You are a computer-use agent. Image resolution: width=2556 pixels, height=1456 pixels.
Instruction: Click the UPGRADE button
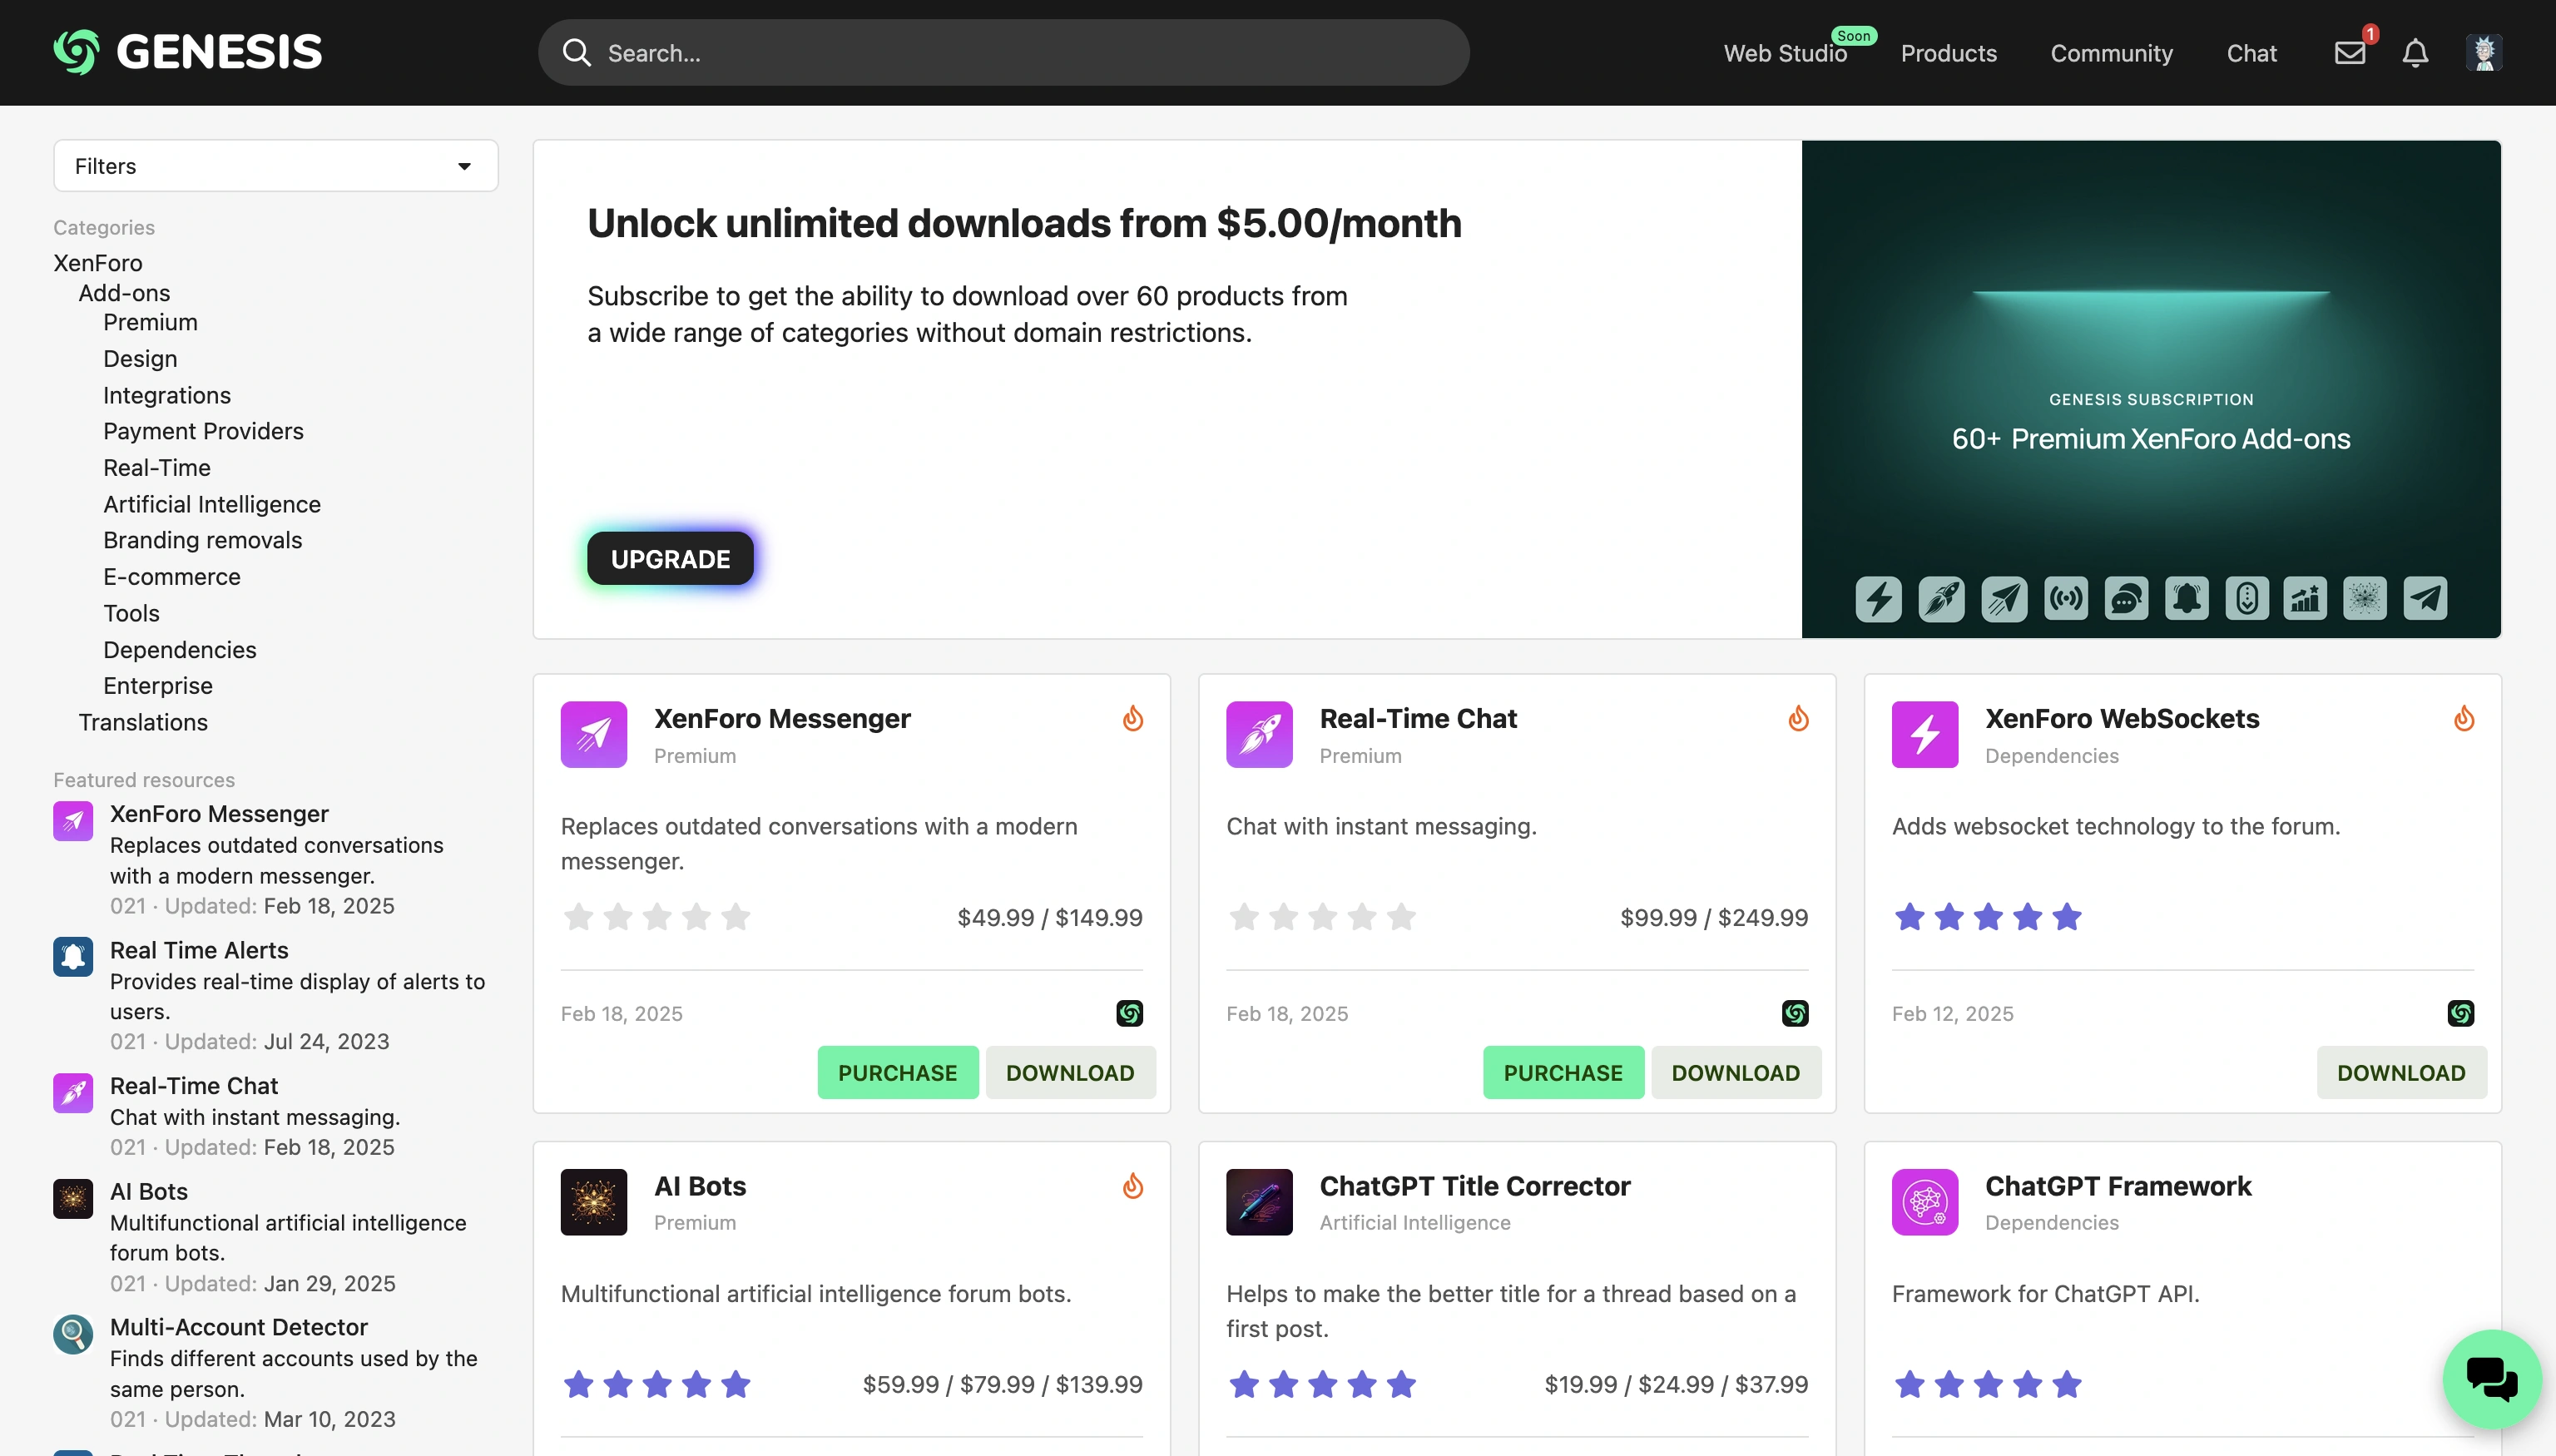[670, 558]
